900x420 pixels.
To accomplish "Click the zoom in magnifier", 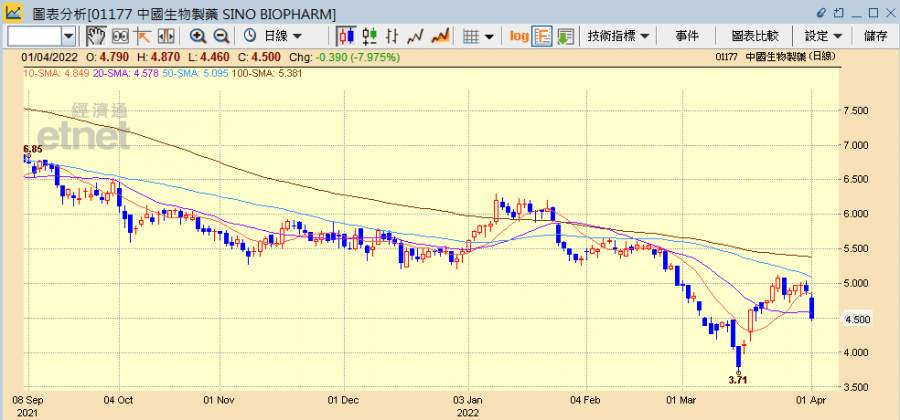I will [x=198, y=36].
